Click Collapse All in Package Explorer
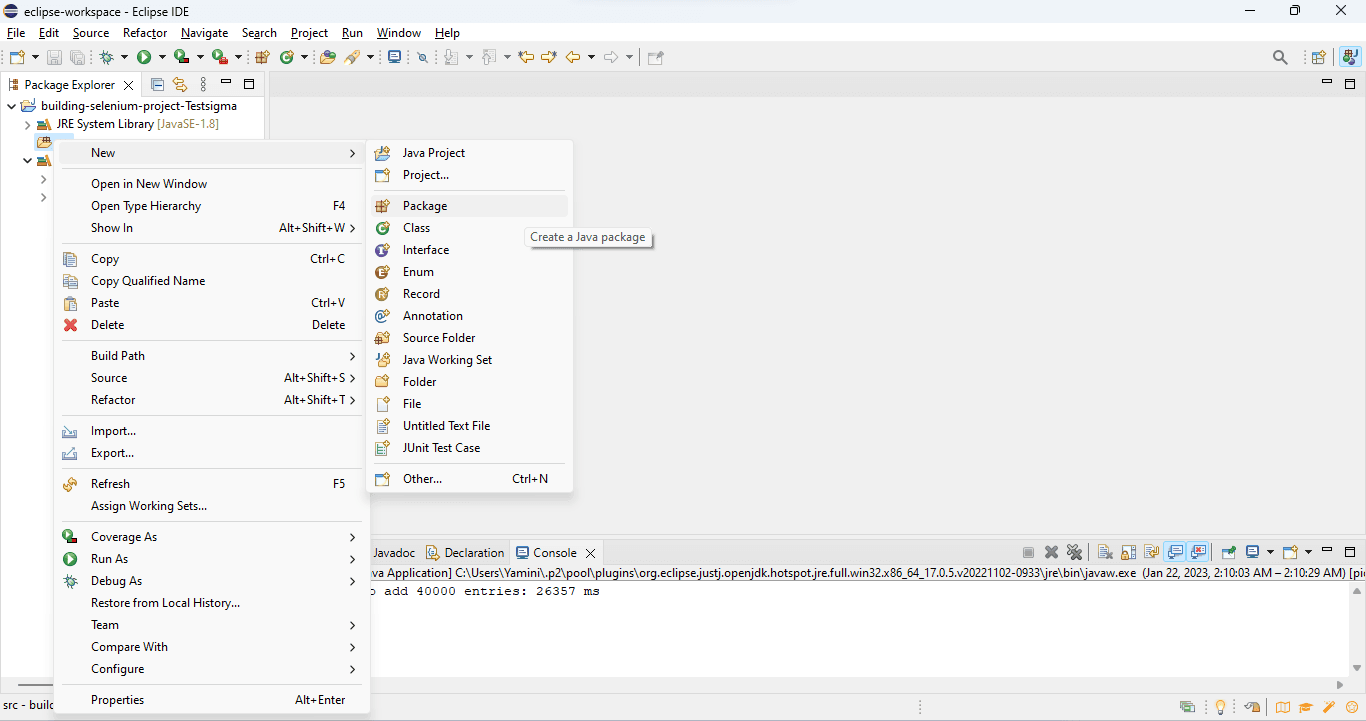Image resolution: width=1366 pixels, height=721 pixels. [157, 85]
